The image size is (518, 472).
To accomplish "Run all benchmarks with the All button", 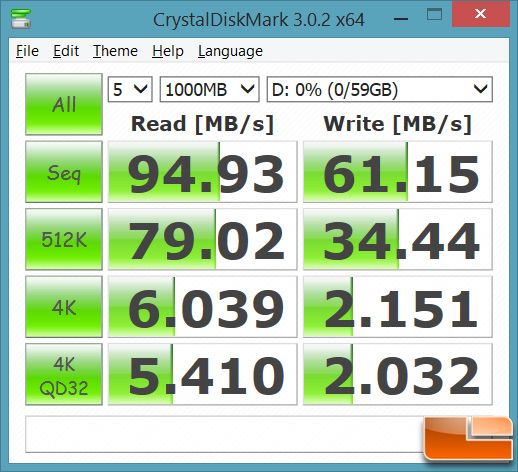I will pos(64,104).
